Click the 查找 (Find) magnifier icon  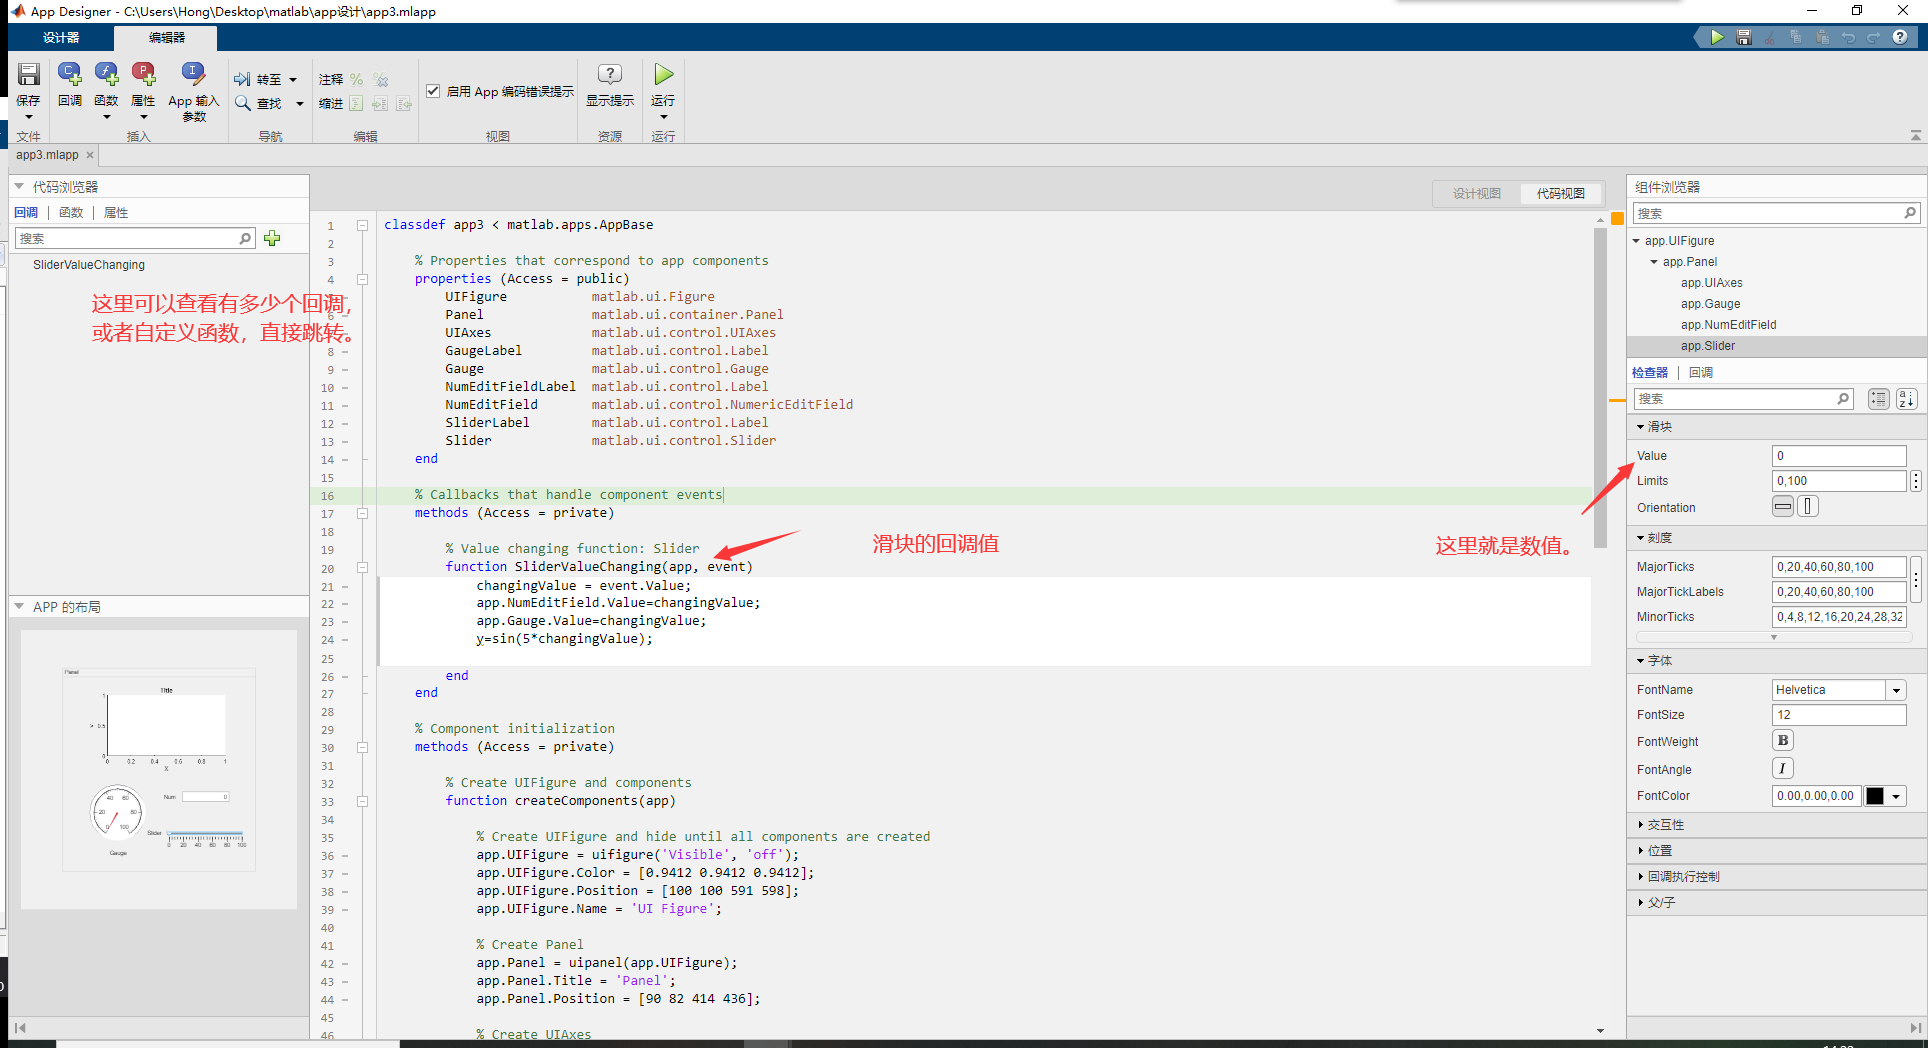tap(243, 103)
